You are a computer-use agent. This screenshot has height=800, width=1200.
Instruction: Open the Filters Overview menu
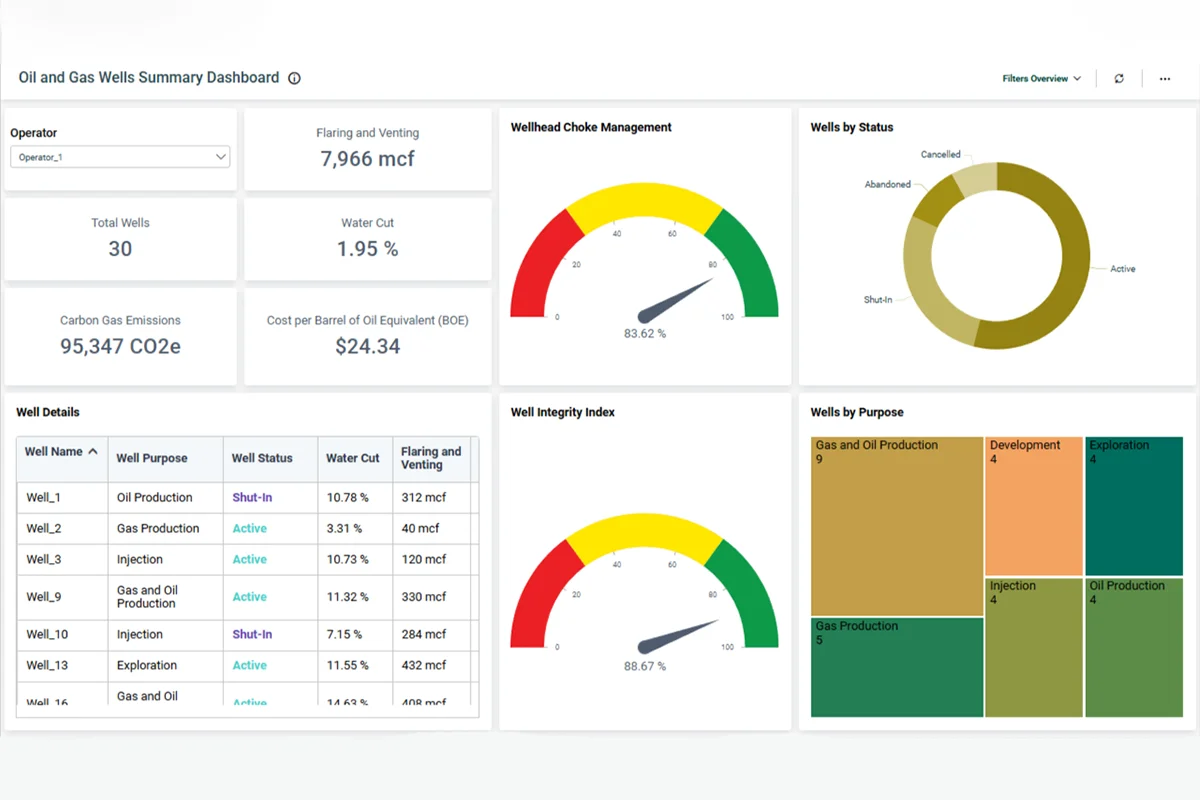click(x=1040, y=78)
